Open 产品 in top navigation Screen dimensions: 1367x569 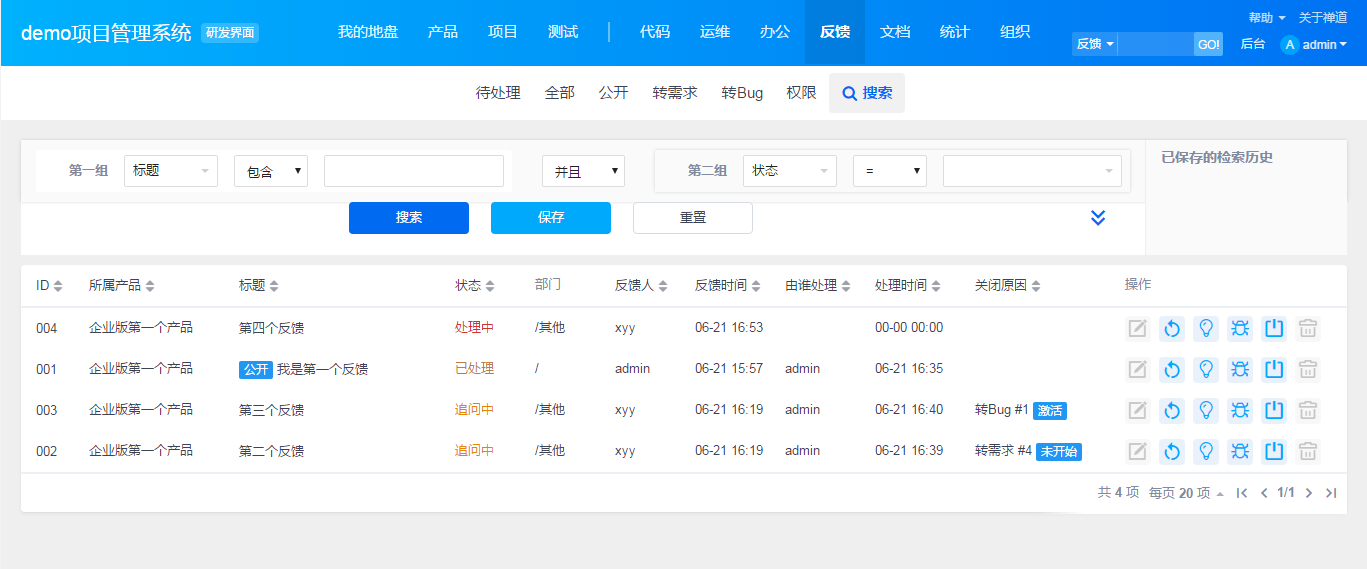[x=443, y=32]
